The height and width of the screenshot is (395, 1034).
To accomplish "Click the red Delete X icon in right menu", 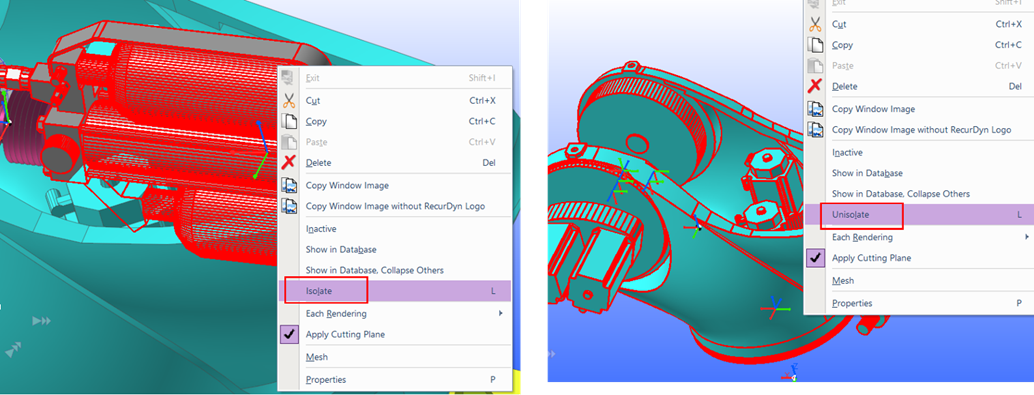I will (x=816, y=86).
